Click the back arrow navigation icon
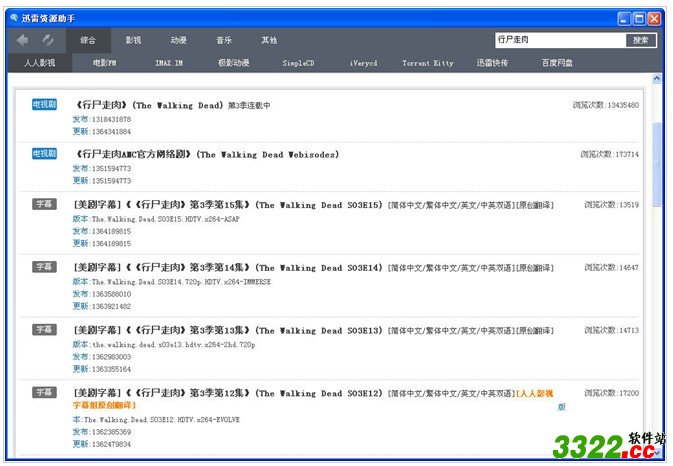Image resolution: width=673 pixels, height=466 pixels. click(22, 40)
